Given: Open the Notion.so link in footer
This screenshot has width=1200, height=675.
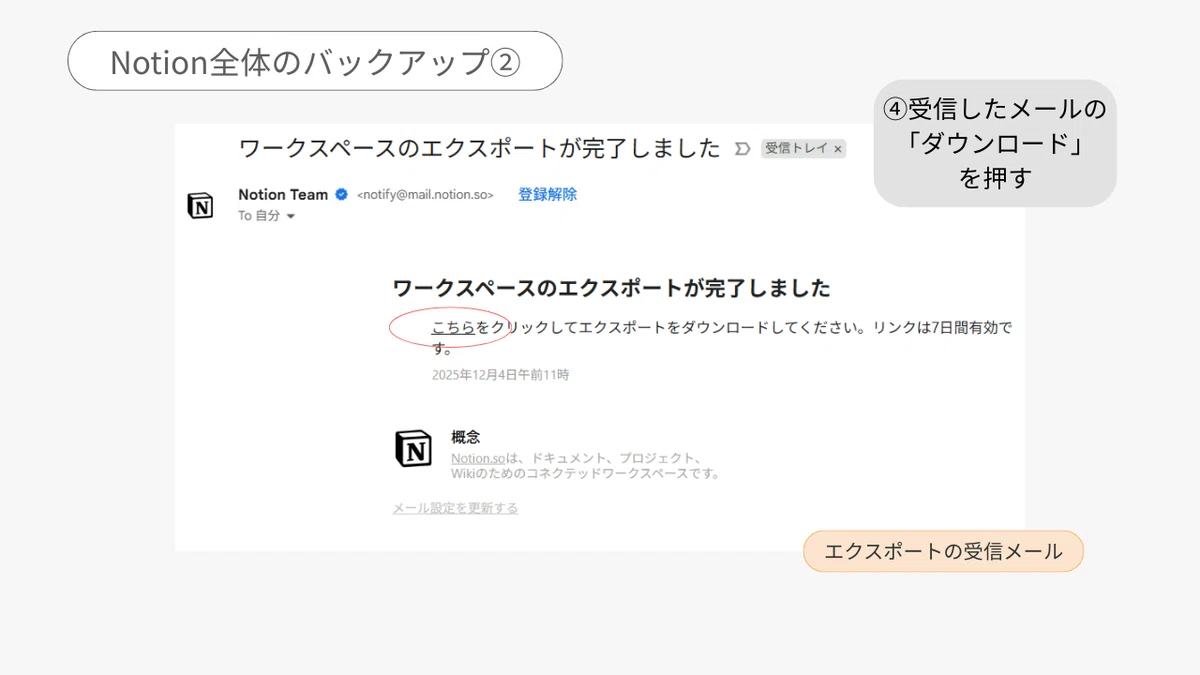Looking at the screenshot, I should click(x=479, y=458).
